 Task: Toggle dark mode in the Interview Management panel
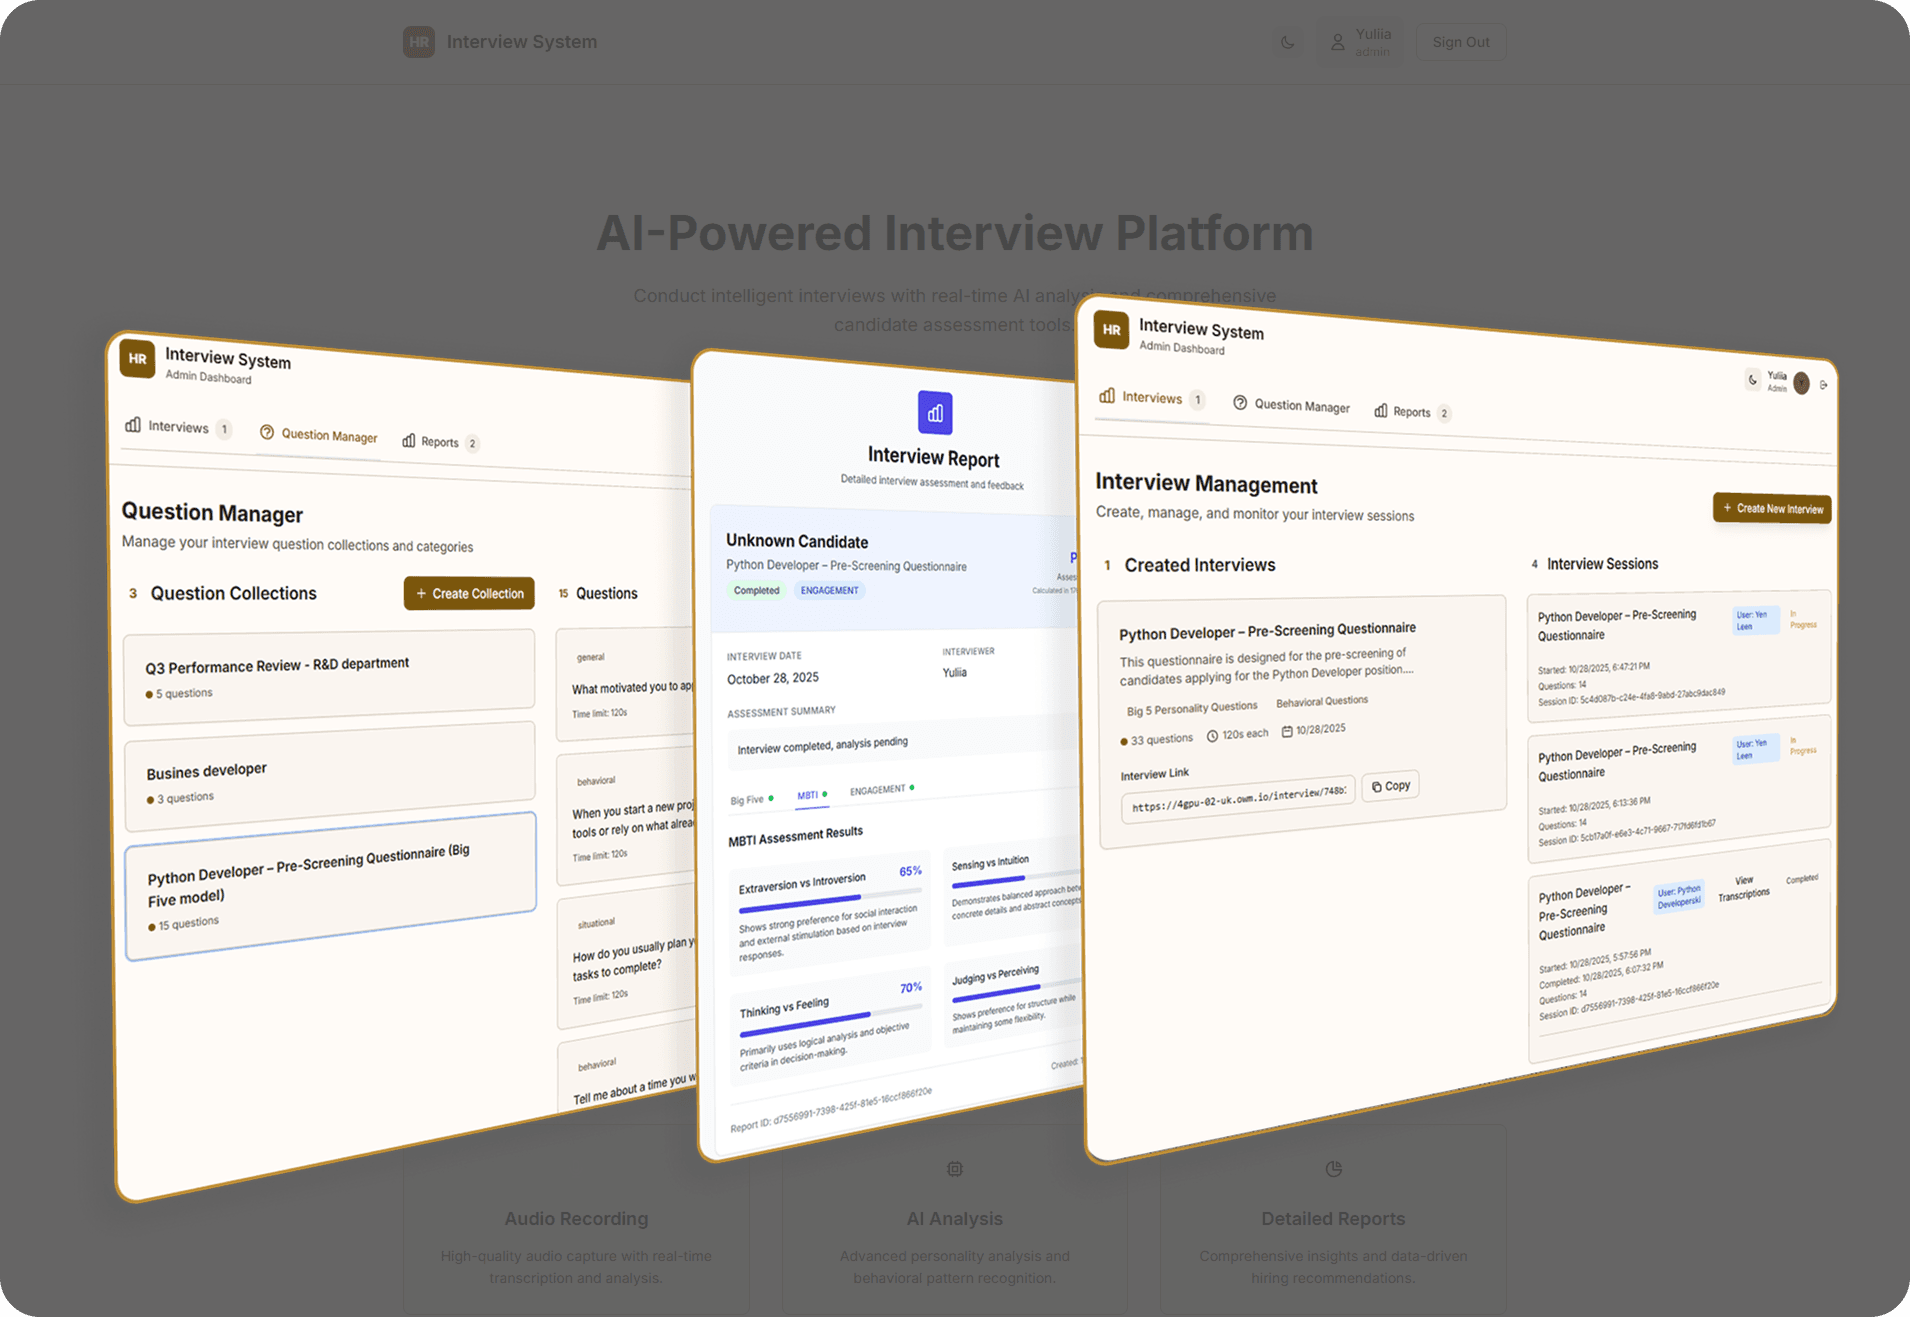[1753, 379]
